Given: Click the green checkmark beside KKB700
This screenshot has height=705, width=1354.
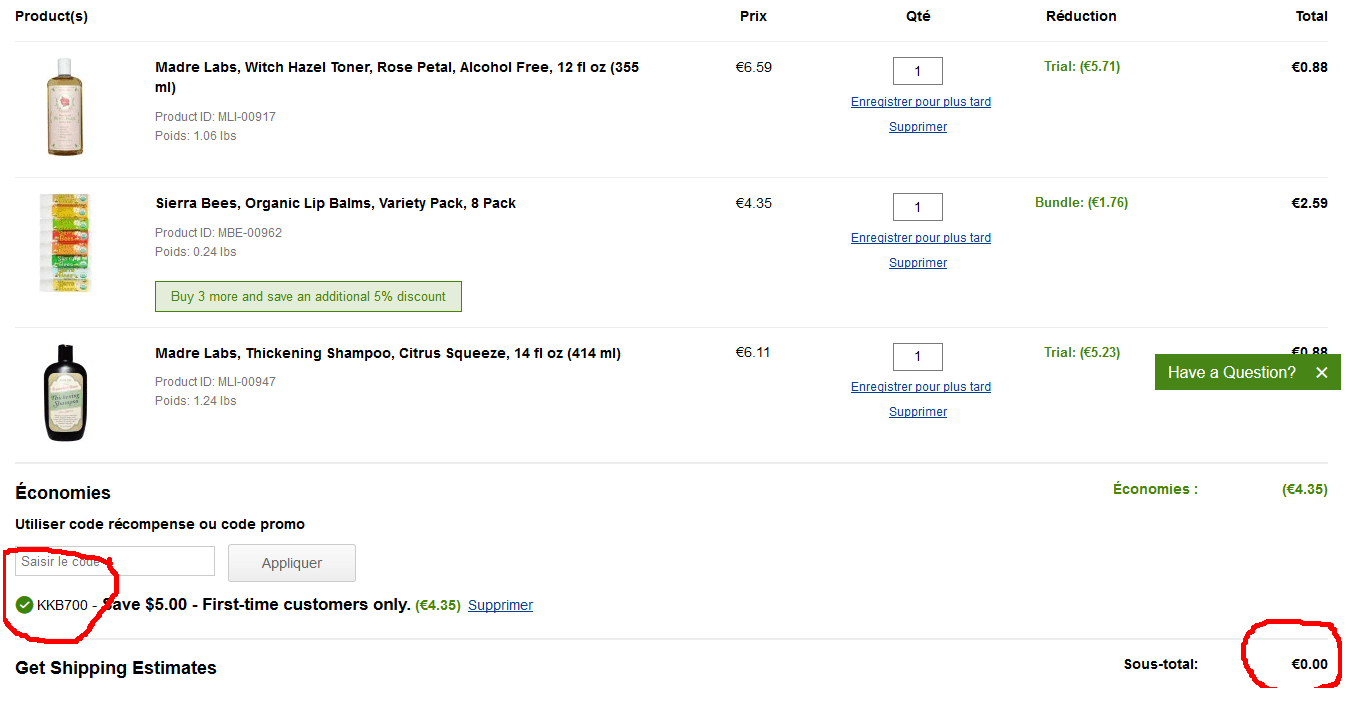Looking at the screenshot, I should click(25, 605).
